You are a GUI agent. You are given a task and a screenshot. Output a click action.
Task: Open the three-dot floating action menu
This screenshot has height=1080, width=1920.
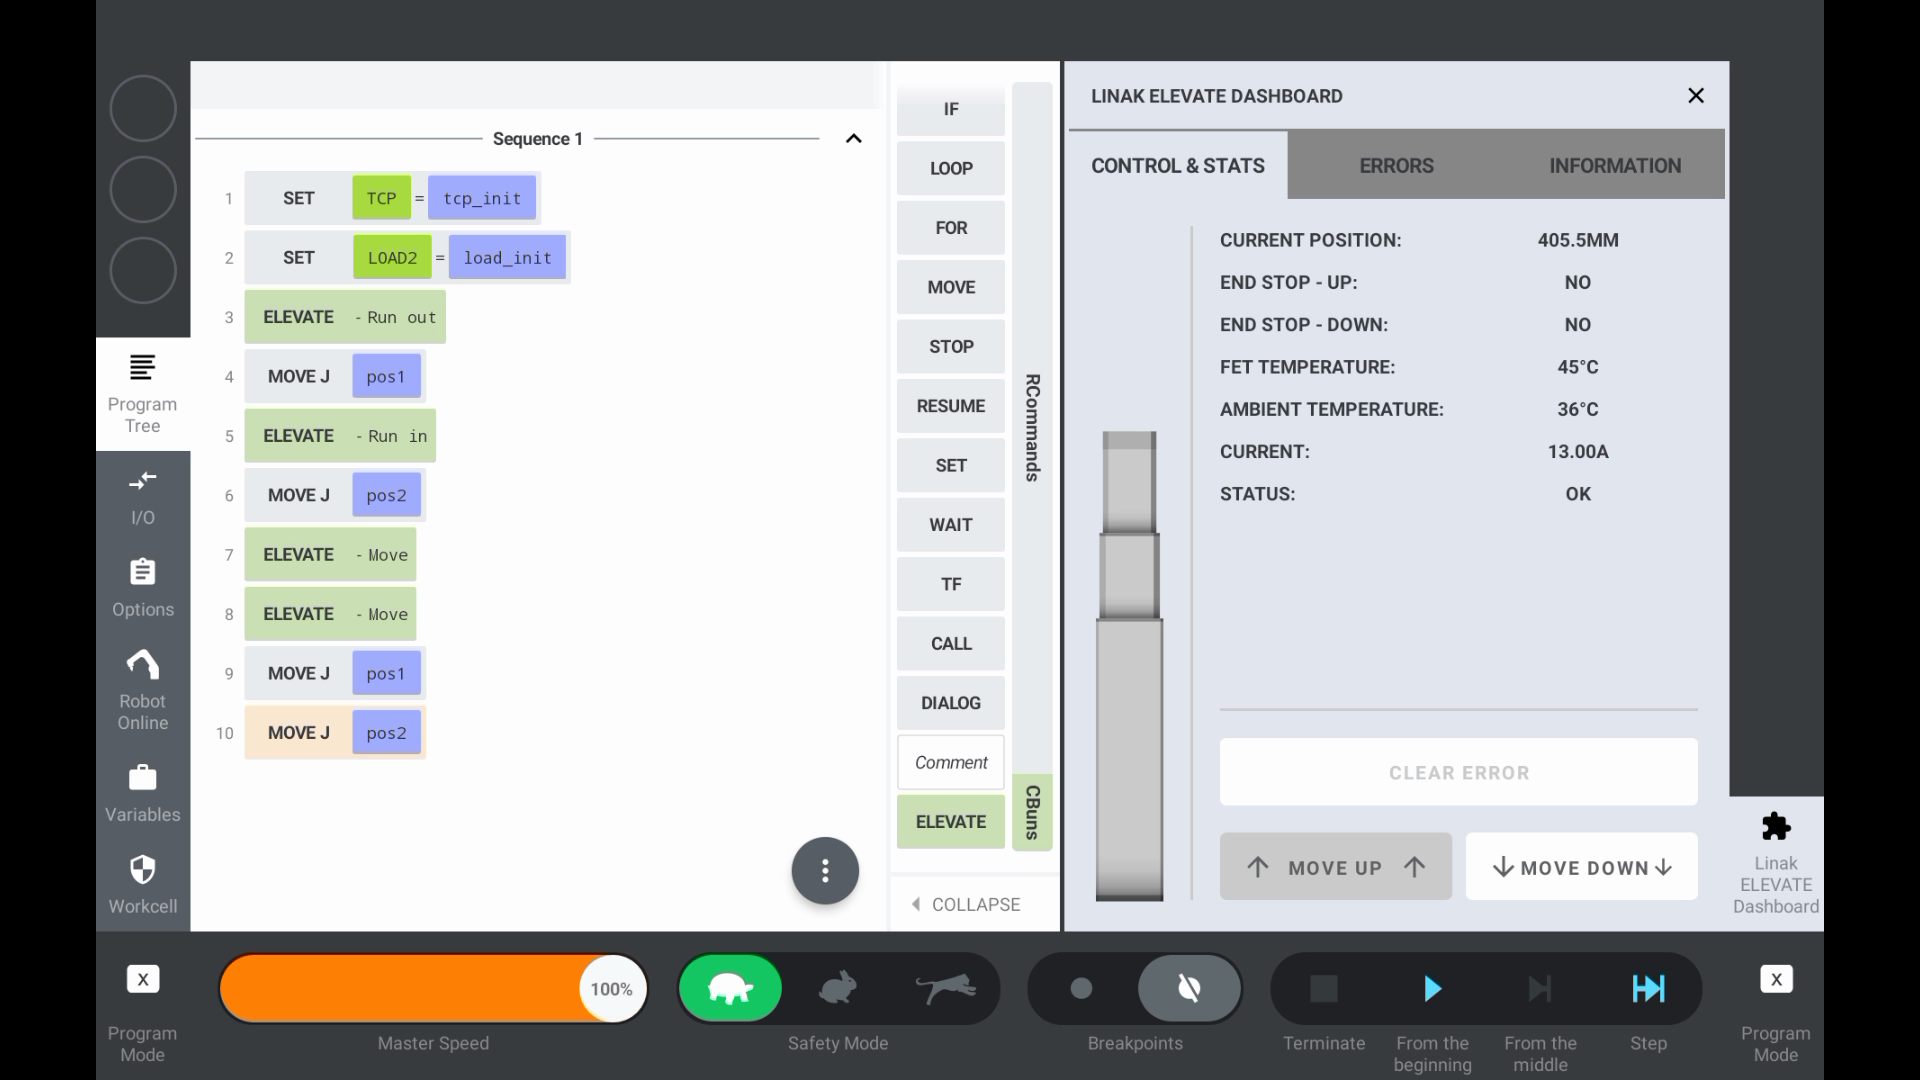825,871
